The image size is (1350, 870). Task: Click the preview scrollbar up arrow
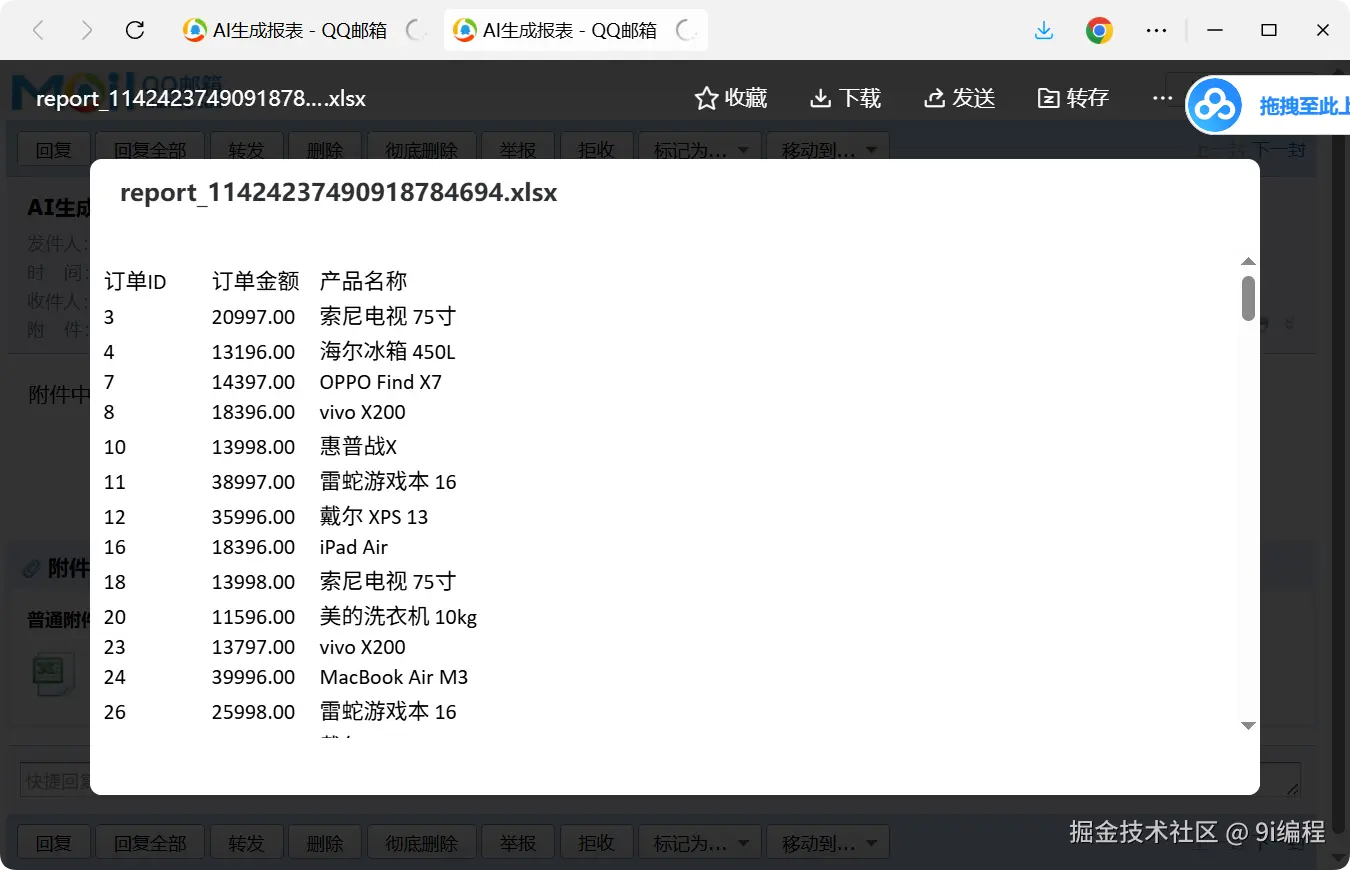tap(1248, 262)
